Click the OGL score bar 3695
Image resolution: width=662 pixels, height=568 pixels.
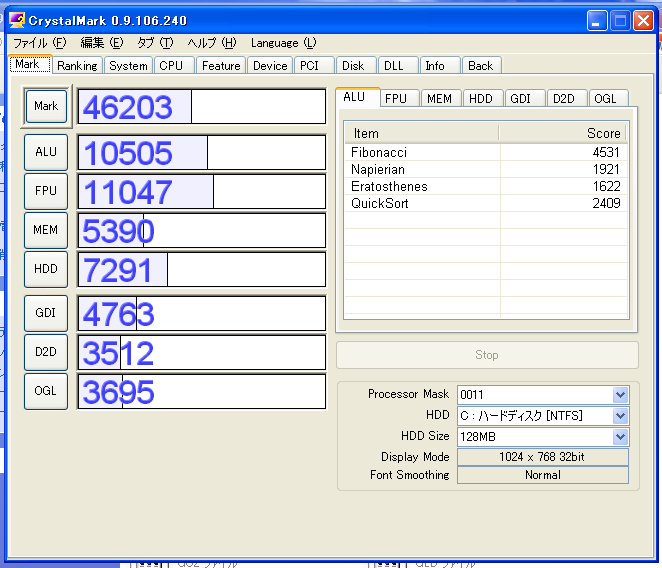pyautogui.click(x=202, y=391)
